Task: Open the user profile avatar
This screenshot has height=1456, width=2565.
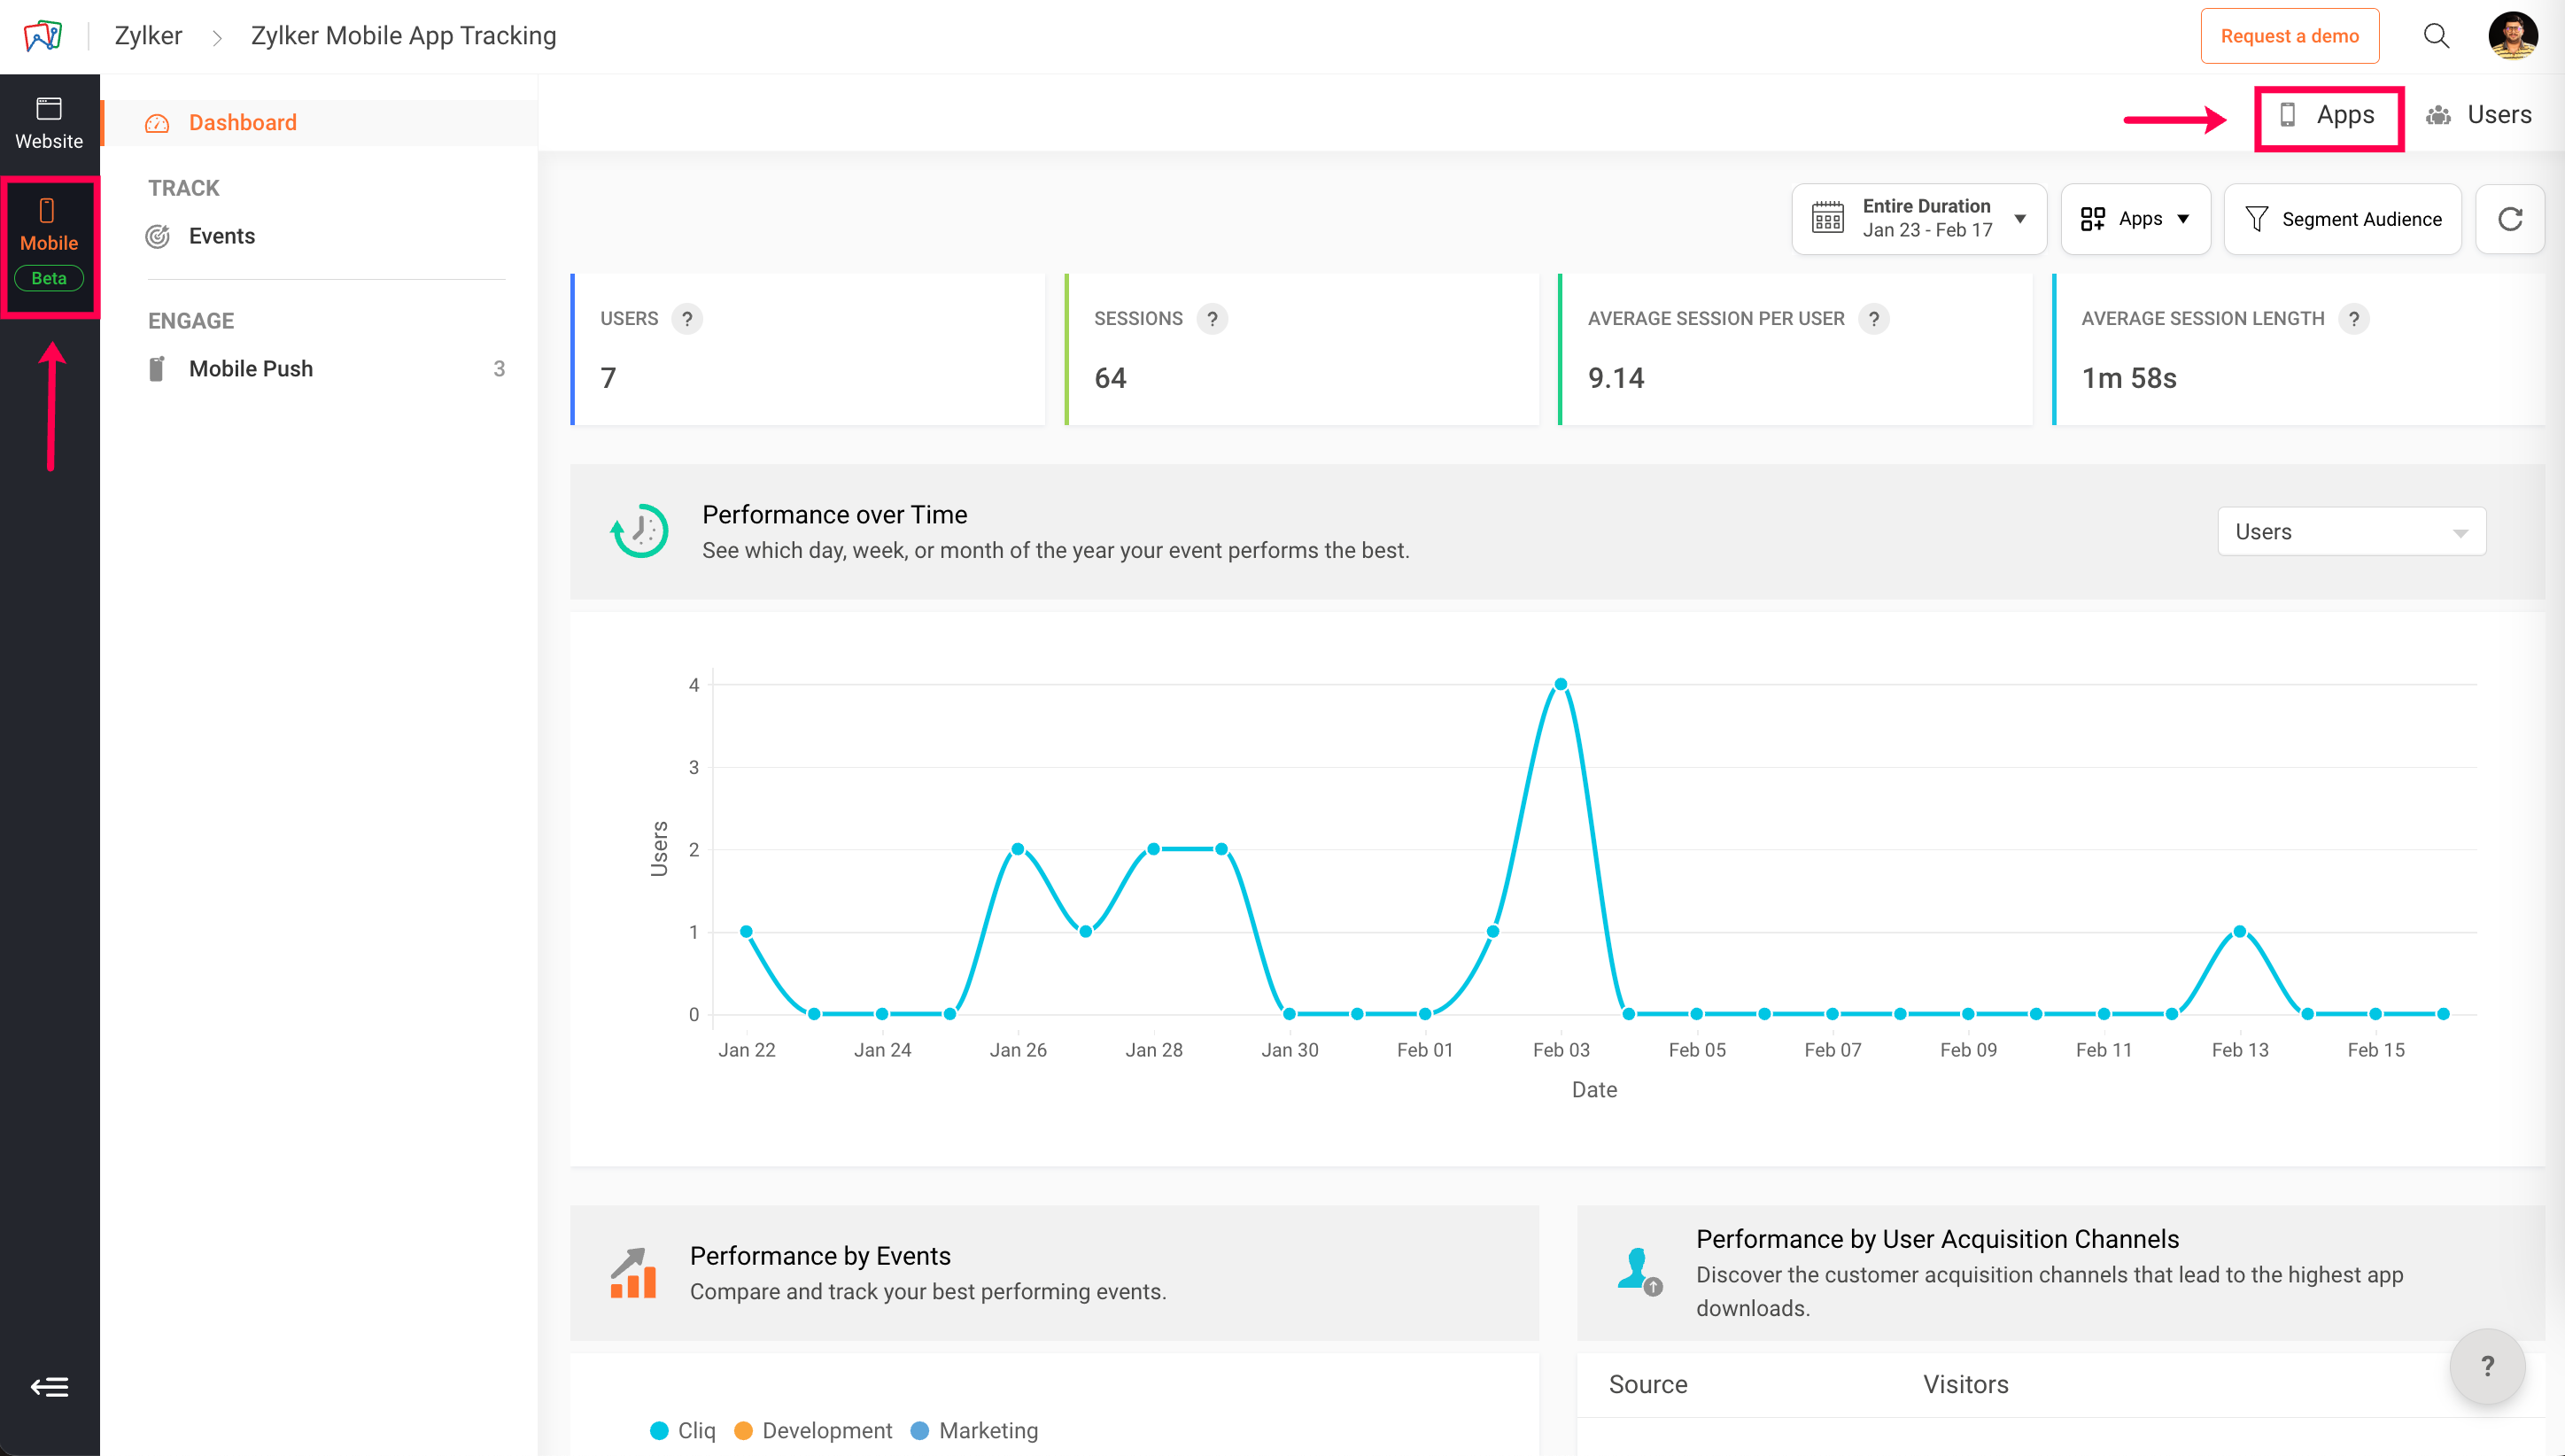Action: point(2512,36)
